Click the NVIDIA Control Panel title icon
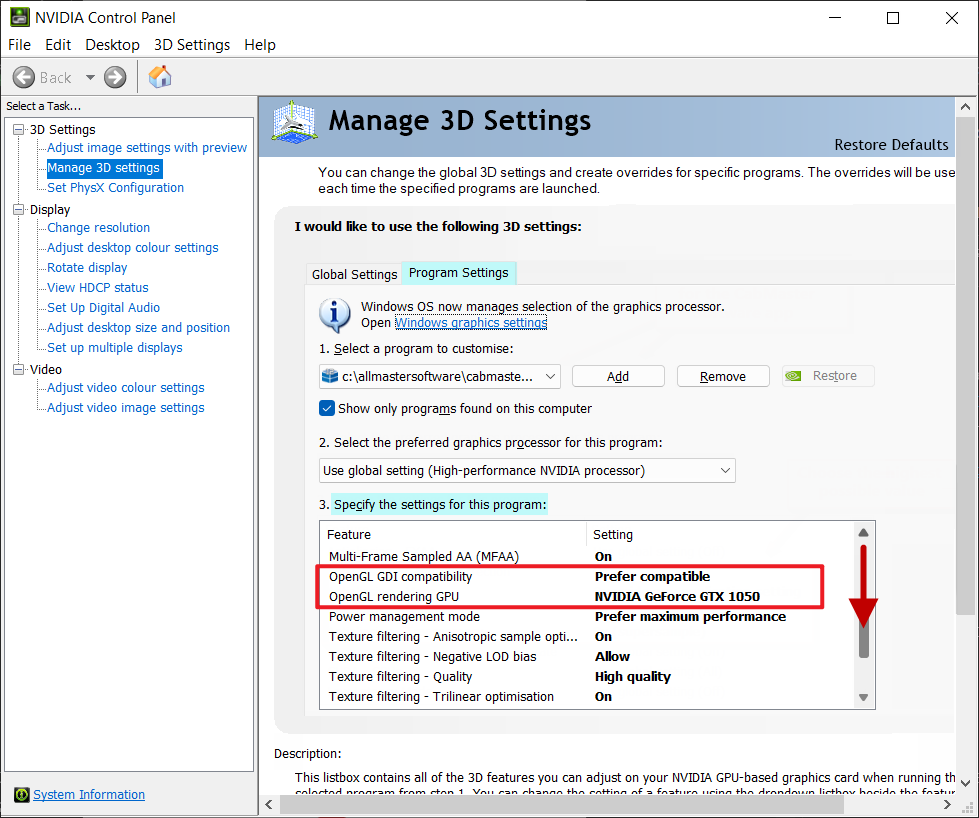This screenshot has height=818, width=979. (x=18, y=17)
